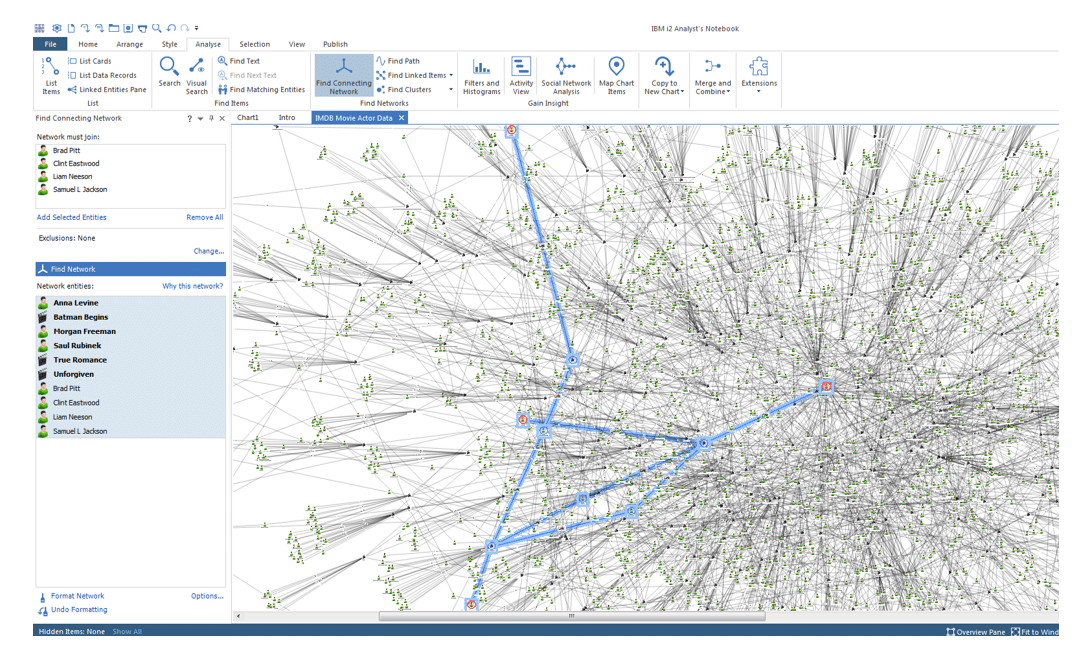Screen dimensions: 1087x655
Task: Click Find Linked Items button
Action: click(411, 76)
